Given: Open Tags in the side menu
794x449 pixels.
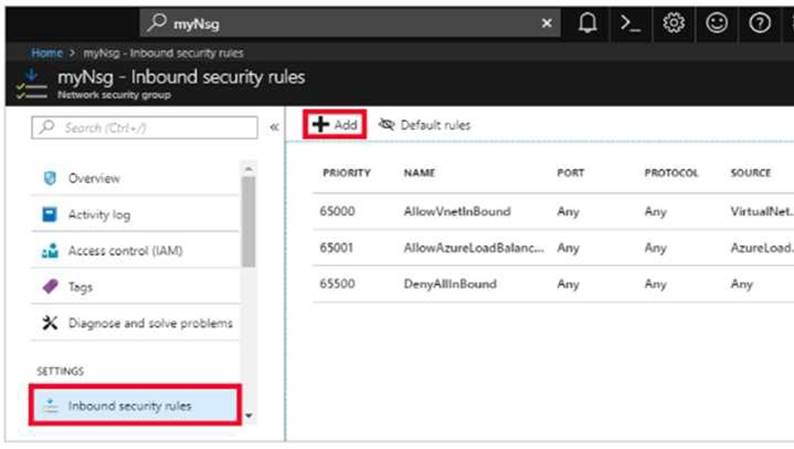Looking at the screenshot, I should point(135,287).
